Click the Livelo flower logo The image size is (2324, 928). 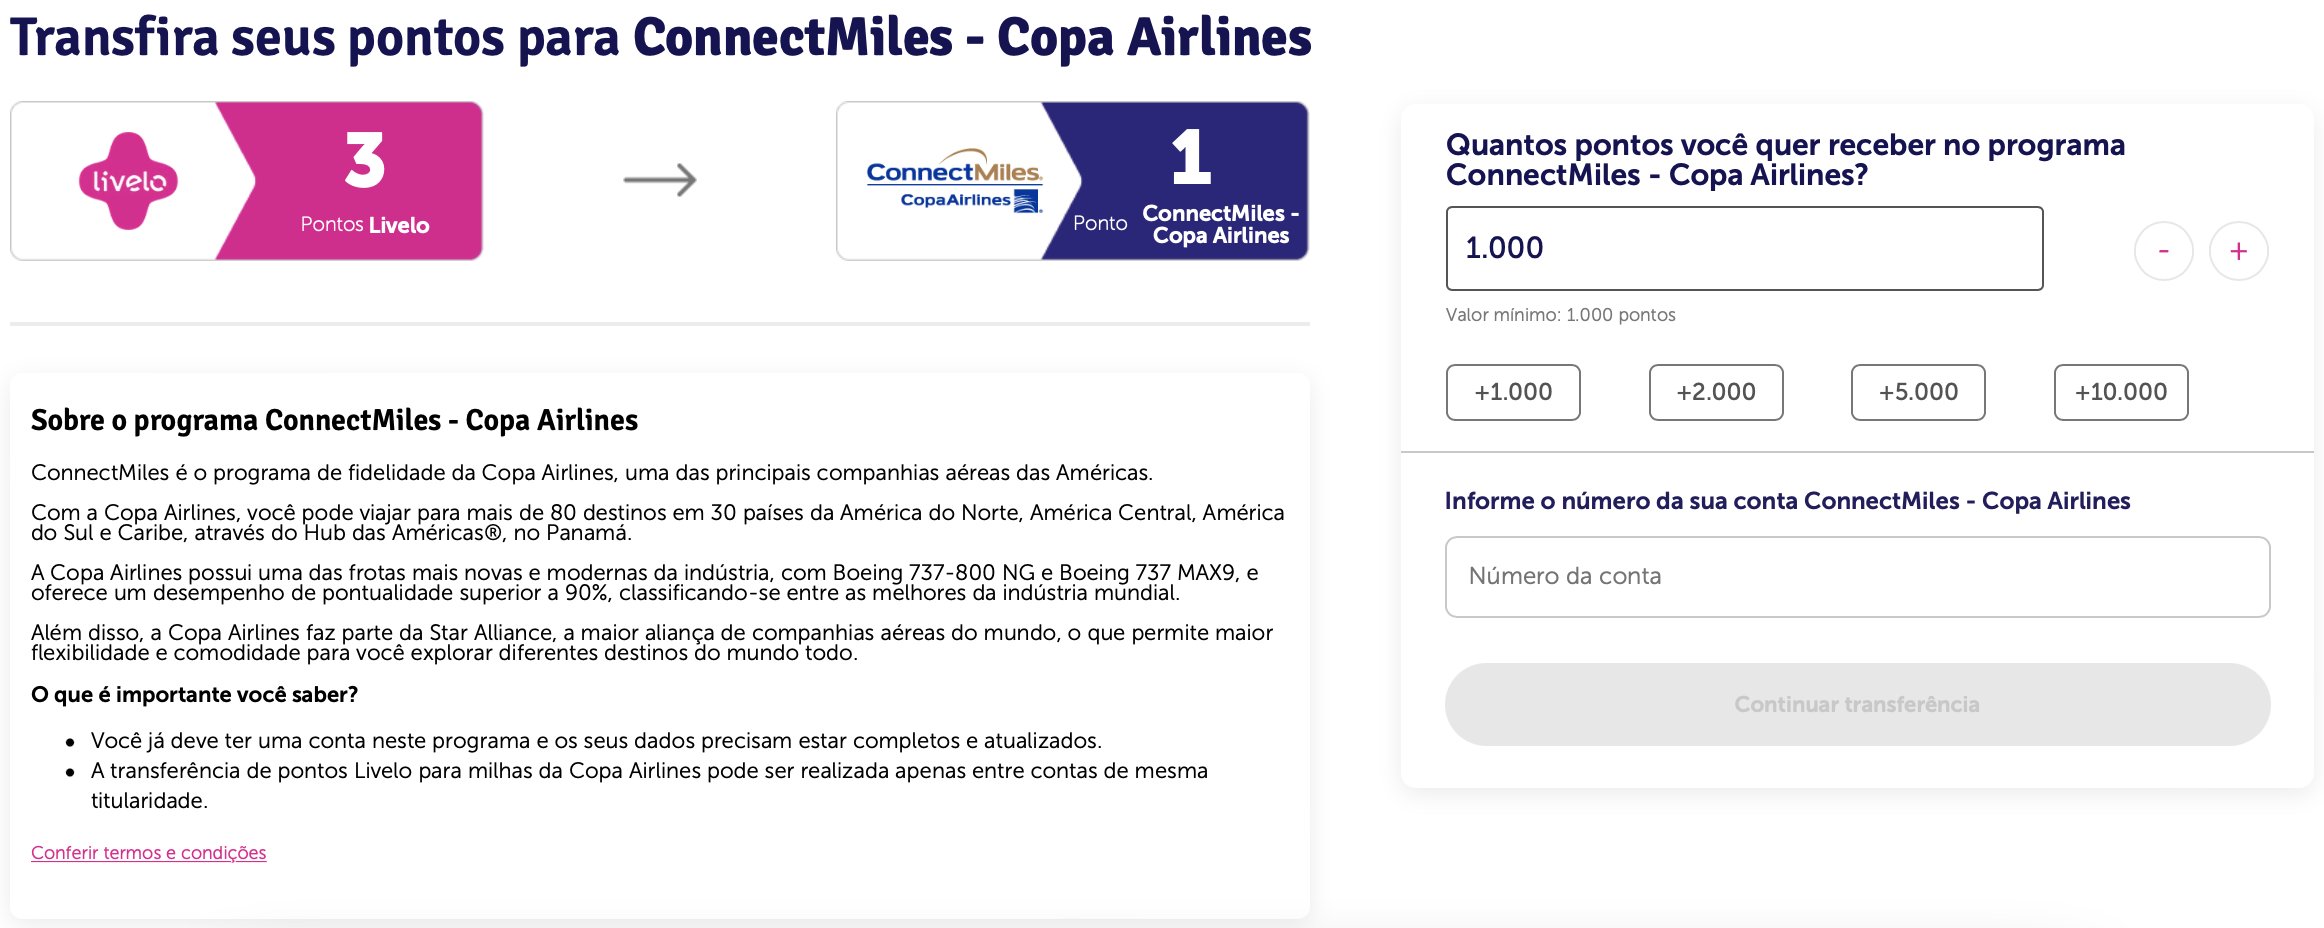129,181
